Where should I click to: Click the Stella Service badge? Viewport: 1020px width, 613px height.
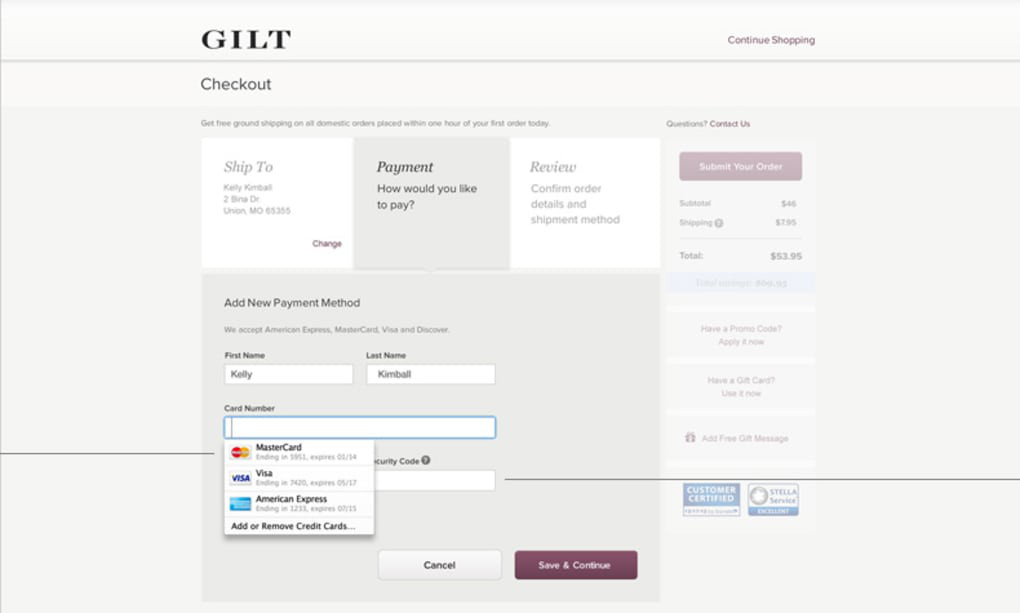(x=773, y=499)
